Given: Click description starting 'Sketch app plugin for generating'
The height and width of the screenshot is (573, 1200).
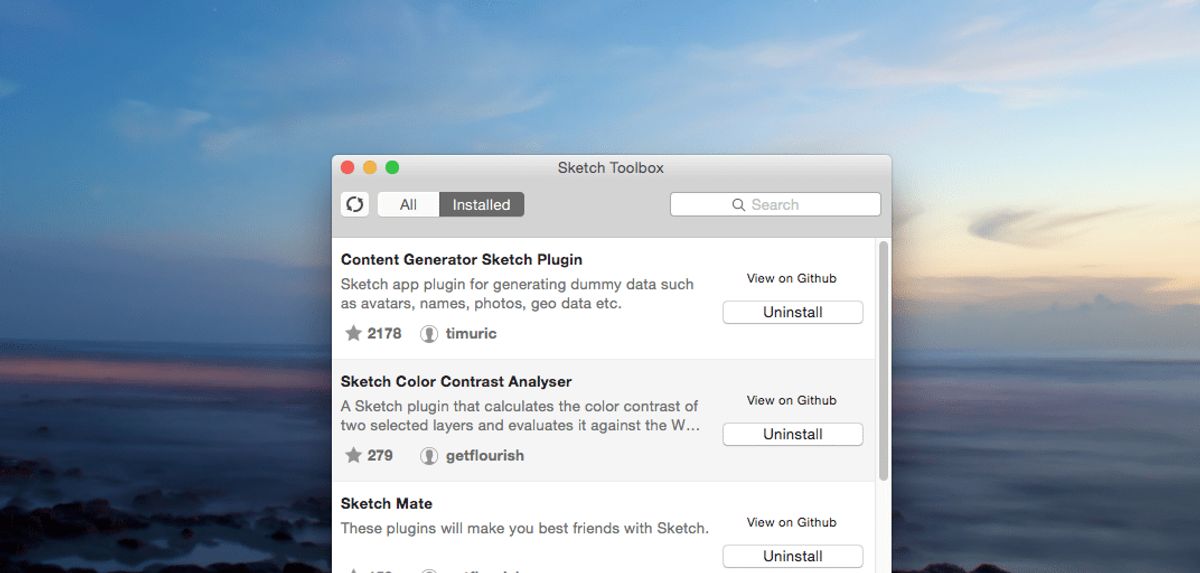Looking at the screenshot, I should click(517, 294).
